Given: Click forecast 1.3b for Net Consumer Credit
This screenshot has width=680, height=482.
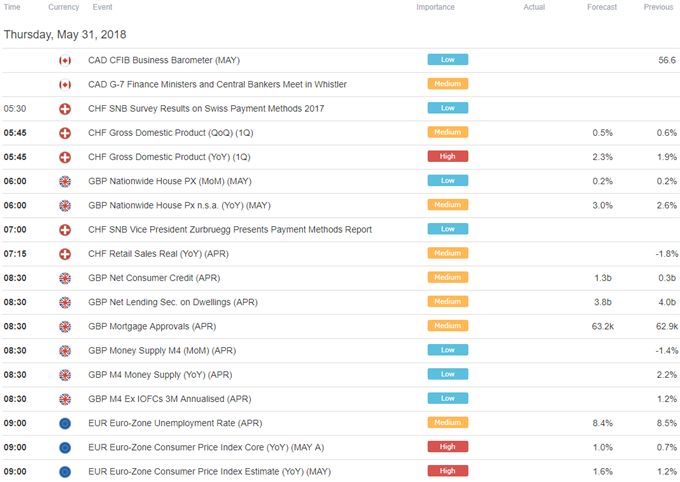Looking at the screenshot, I should click(603, 278).
